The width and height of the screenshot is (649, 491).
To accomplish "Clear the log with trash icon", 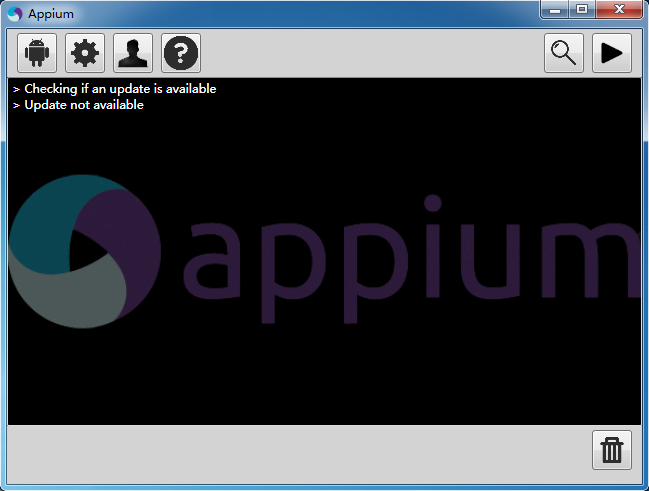I will [x=612, y=450].
